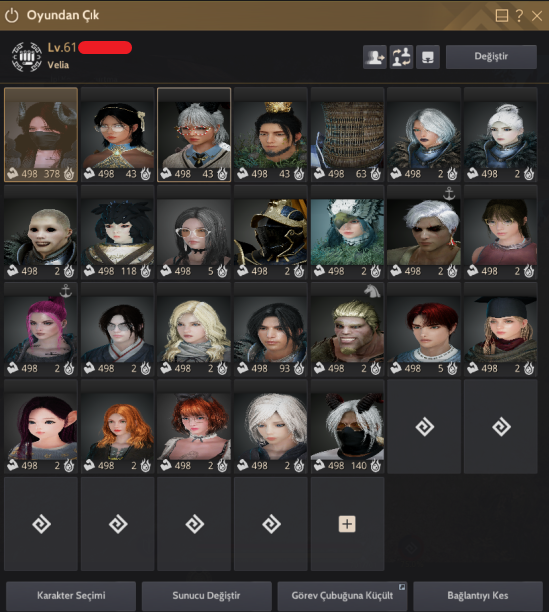The height and width of the screenshot is (612, 549).
Task: Click the Sunucu Değiştir button
Action: click(x=206, y=596)
